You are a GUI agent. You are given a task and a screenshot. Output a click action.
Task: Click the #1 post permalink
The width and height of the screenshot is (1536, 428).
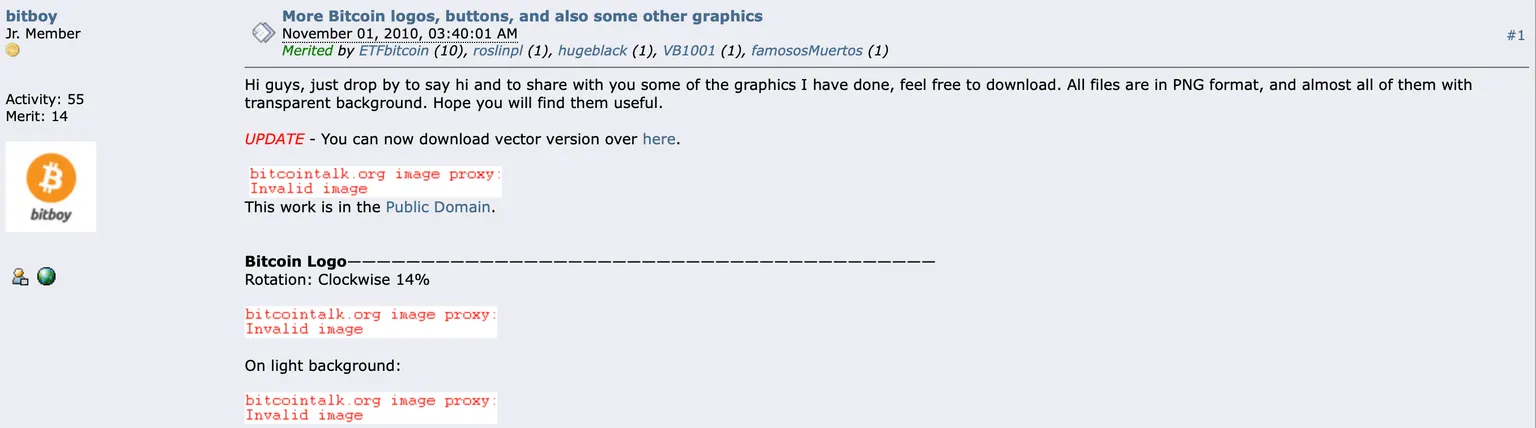pyautogui.click(x=1515, y=35)
